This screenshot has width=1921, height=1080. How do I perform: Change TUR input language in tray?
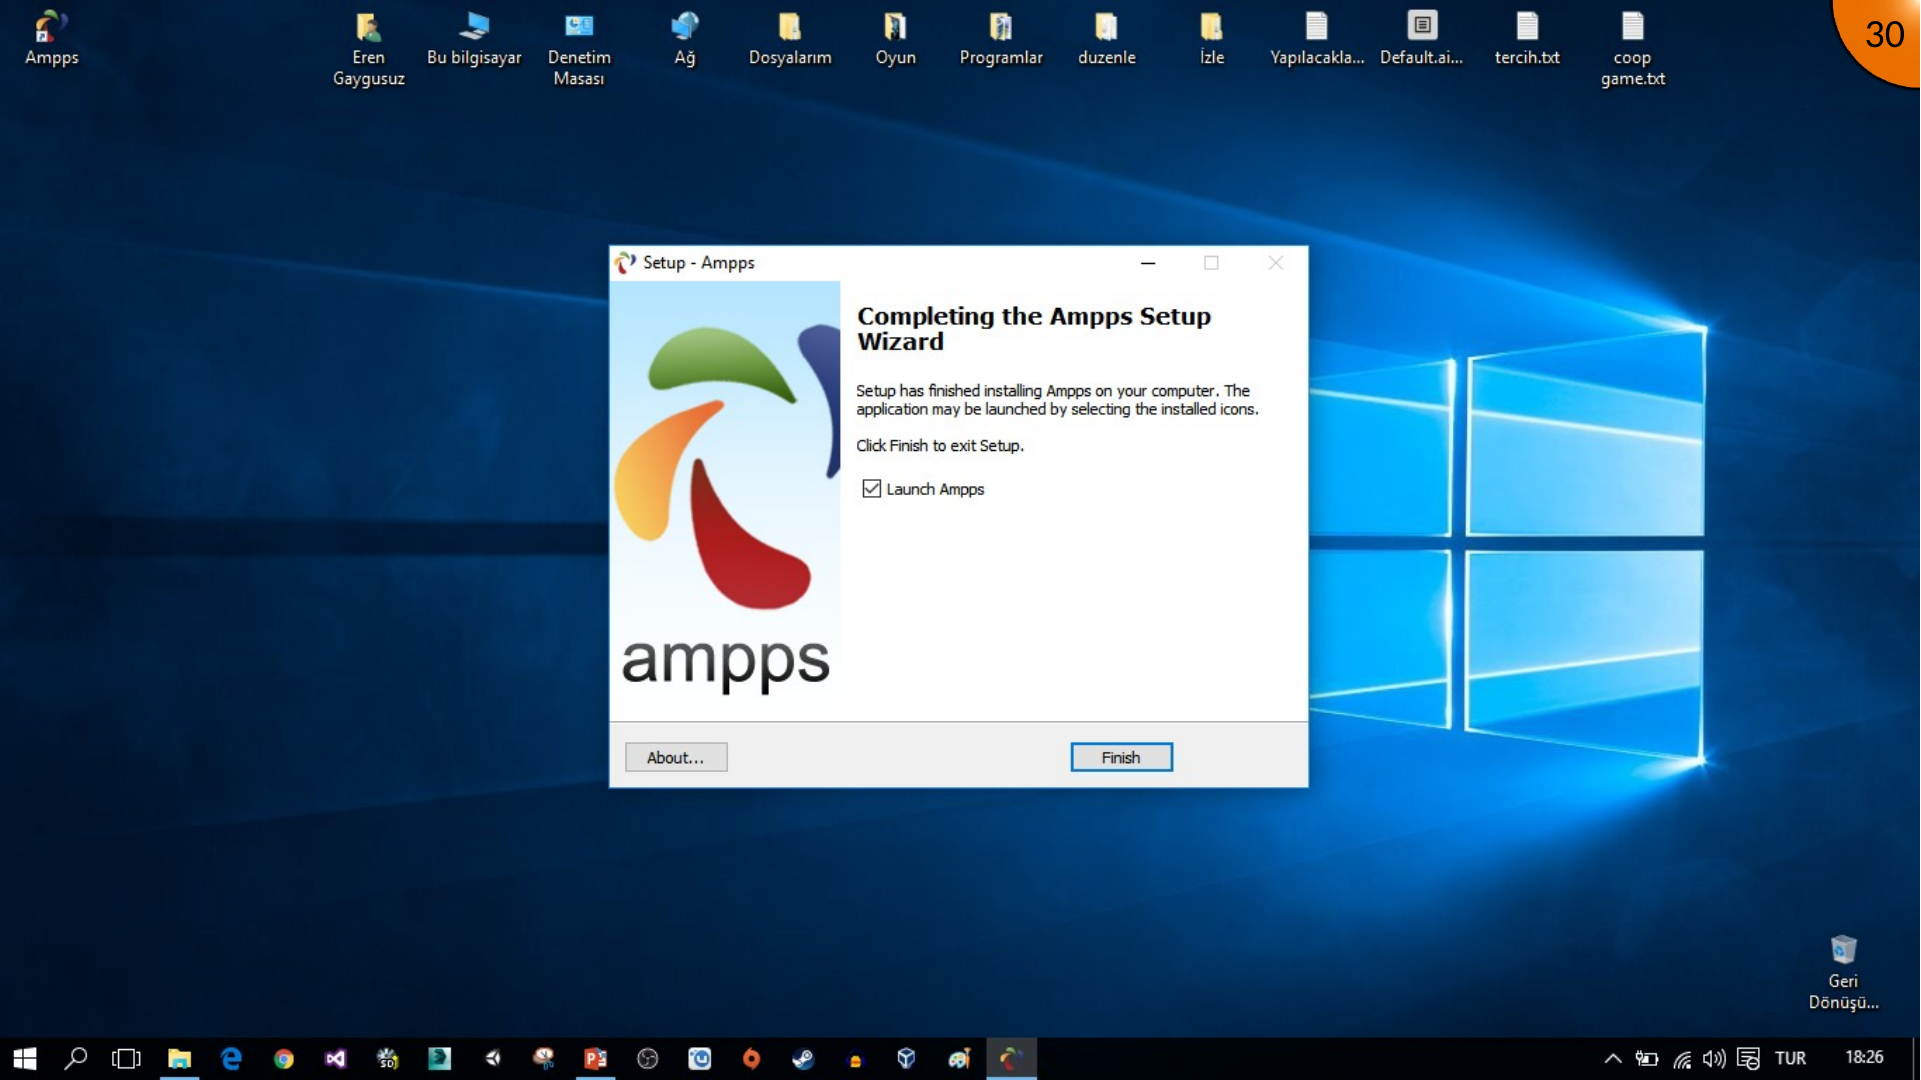coord(1790,1059)
